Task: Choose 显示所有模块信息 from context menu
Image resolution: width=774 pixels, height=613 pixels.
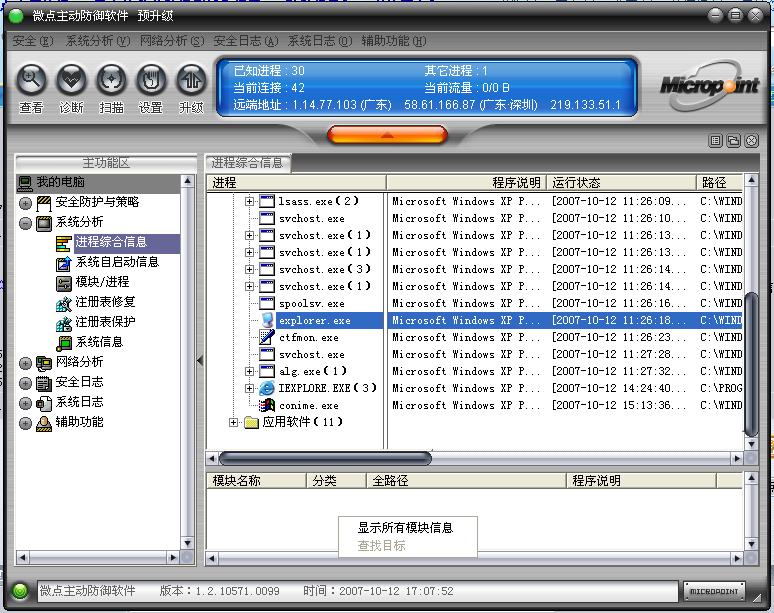Action: [406, 528]
